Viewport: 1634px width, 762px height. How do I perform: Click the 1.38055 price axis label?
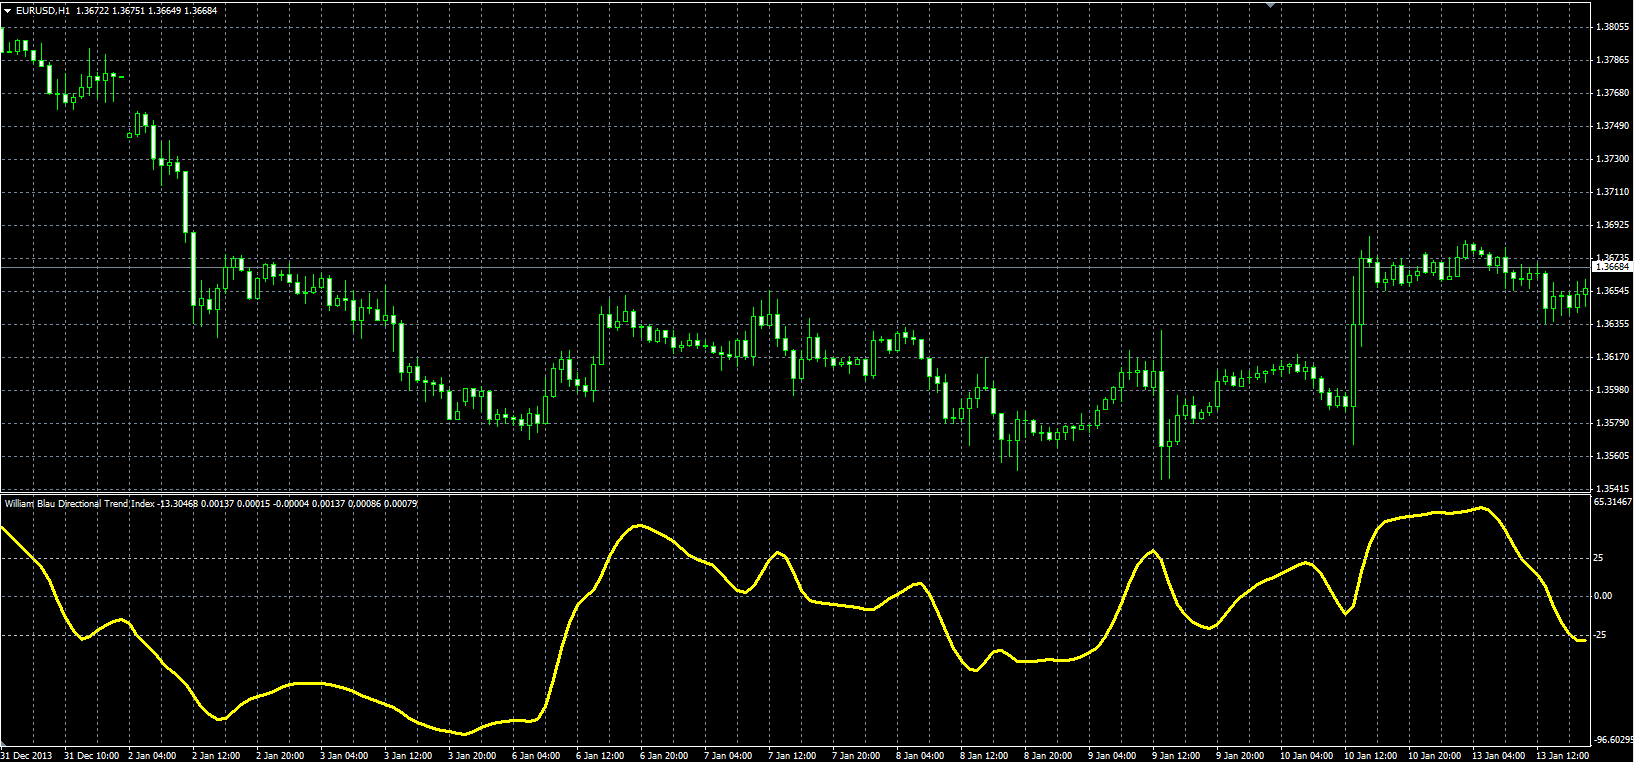tap(1614, 27)
